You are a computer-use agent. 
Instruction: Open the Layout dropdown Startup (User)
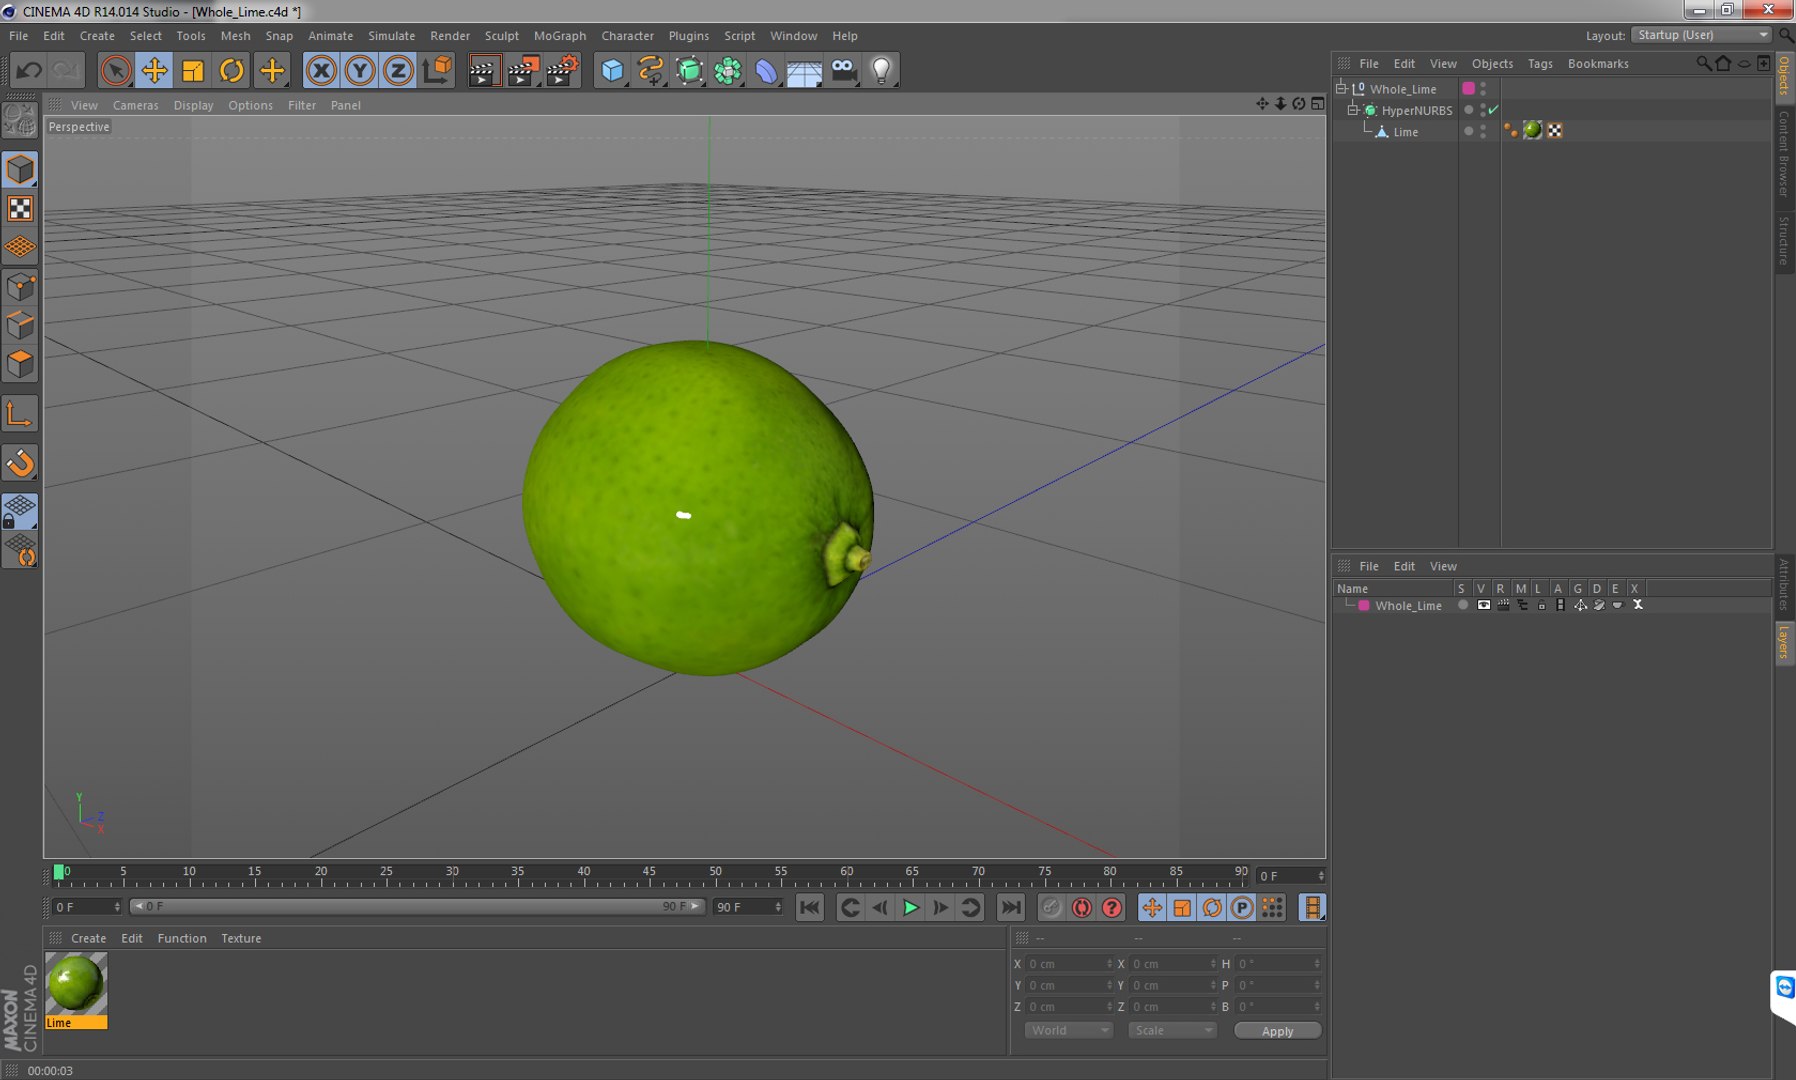pos(1702,35)
